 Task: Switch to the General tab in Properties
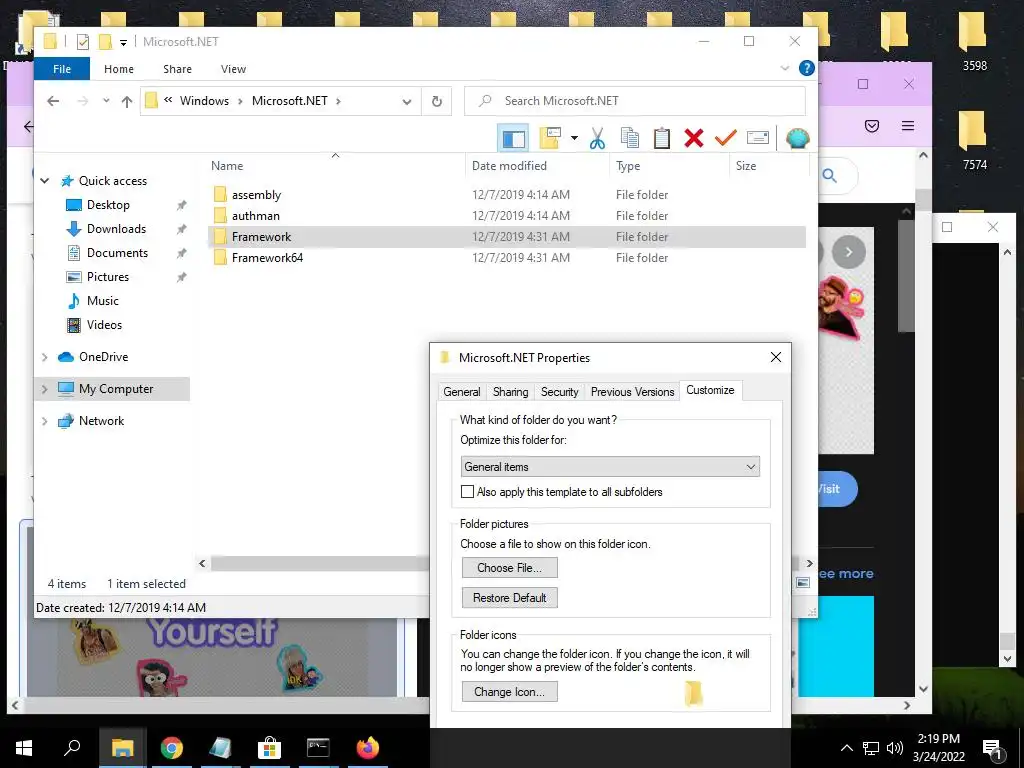(462, 392)
